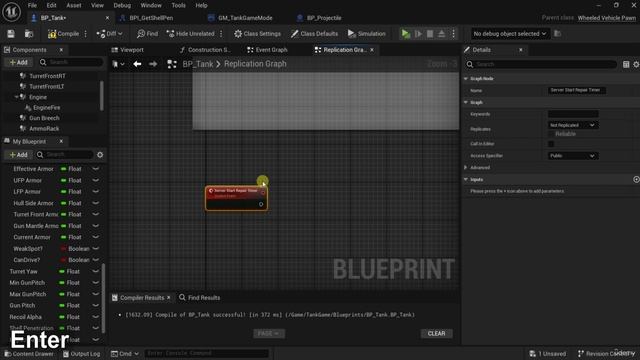Screen dimensions: 640x360
Task: Open Class Defaults
Action: 314,34
